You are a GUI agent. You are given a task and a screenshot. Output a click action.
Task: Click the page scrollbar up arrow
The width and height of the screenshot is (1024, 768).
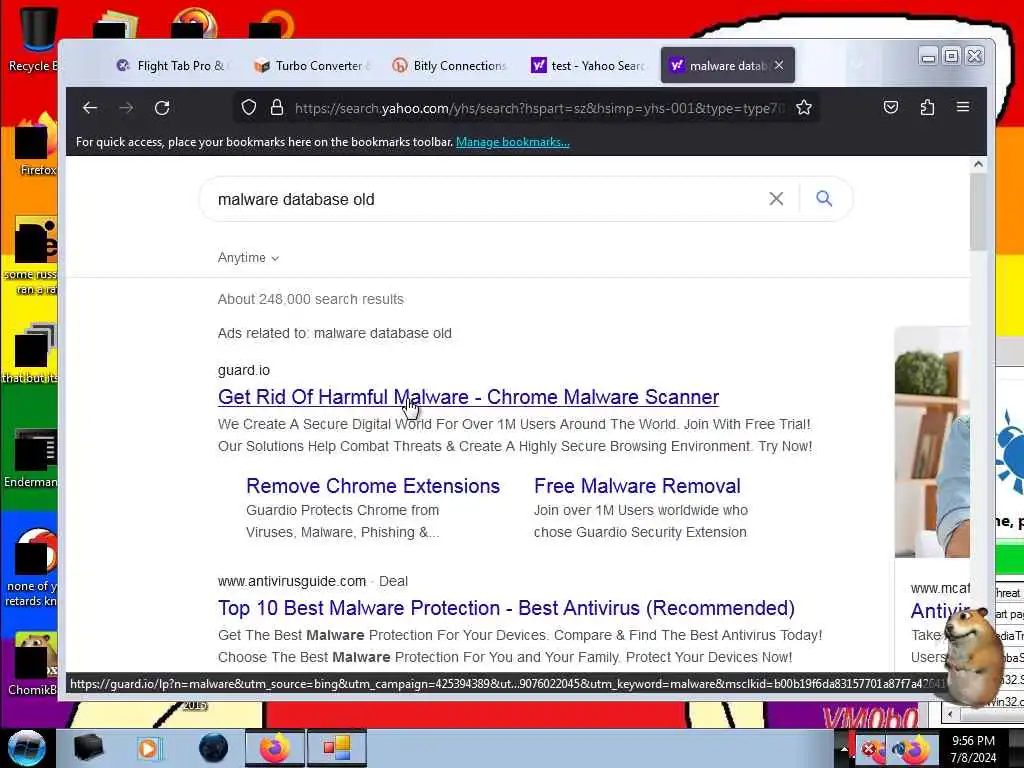point(978,165)
